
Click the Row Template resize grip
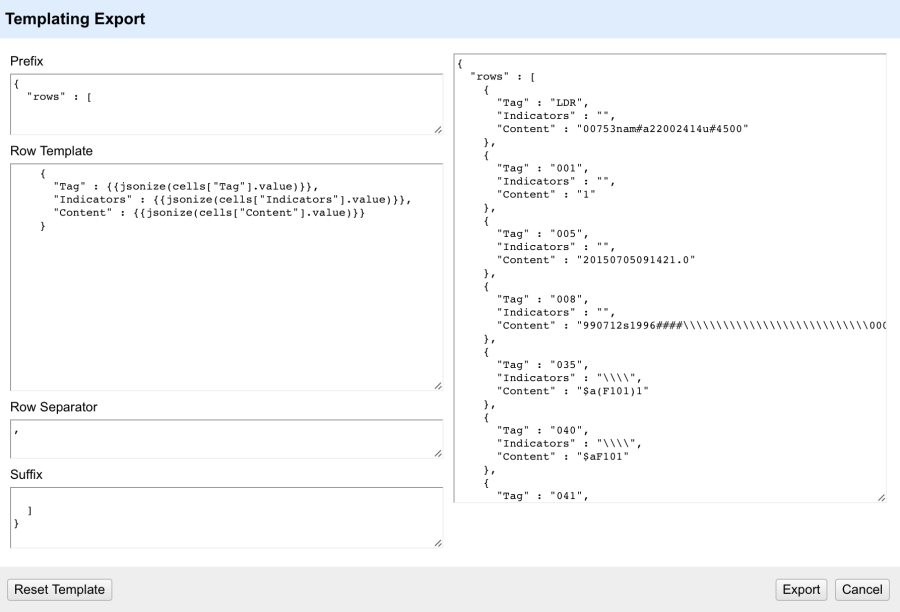point(438,383)
